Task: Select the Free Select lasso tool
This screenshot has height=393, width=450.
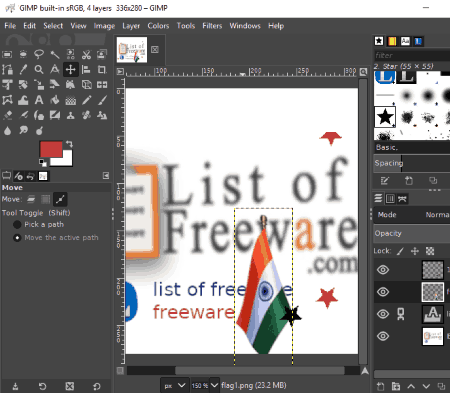Action: [39, 54]
